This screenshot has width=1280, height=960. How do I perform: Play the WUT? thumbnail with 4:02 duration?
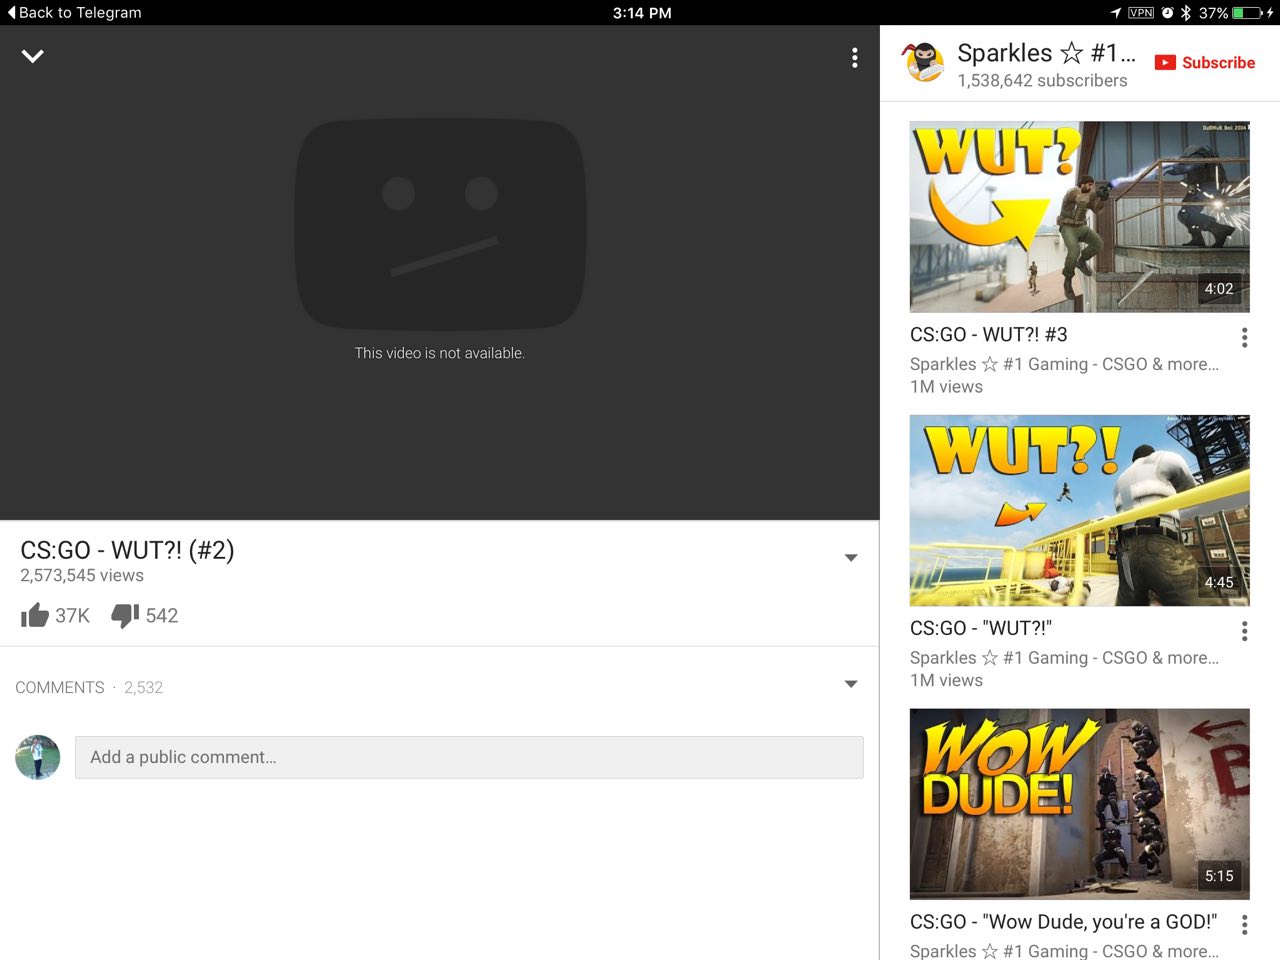point(1080,217)
